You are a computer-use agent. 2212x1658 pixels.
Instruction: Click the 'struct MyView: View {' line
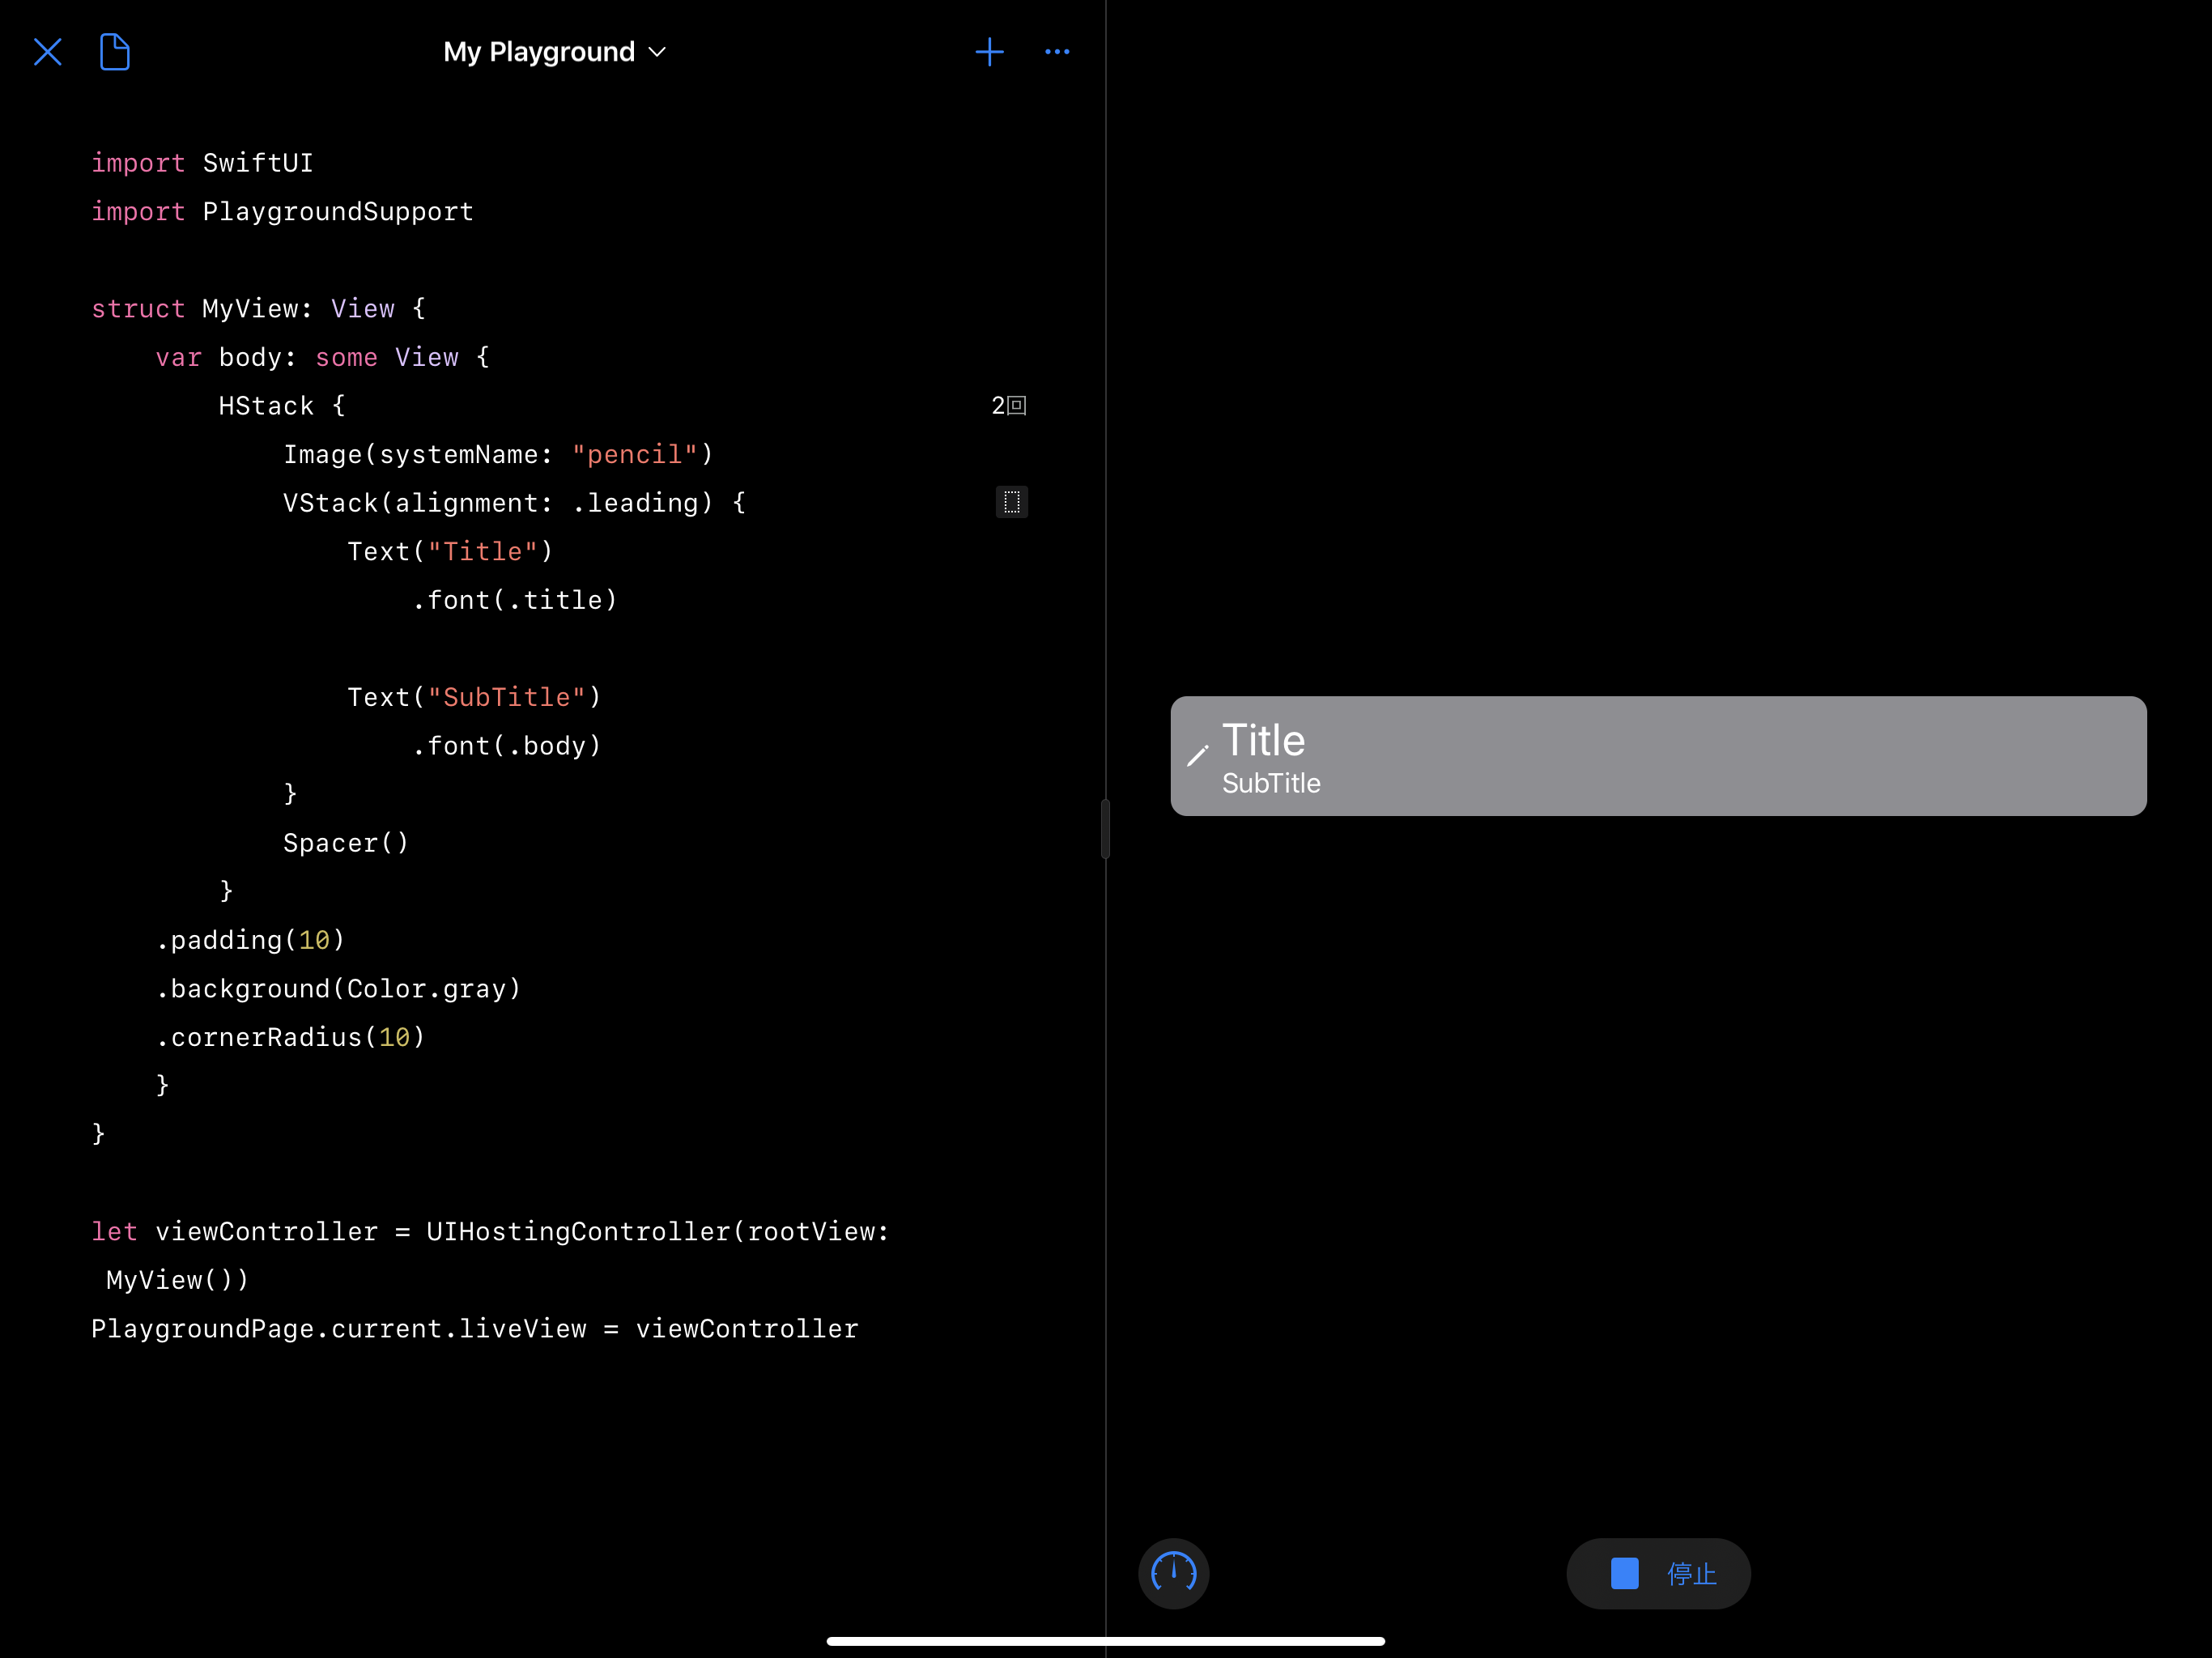coord(259,309)
